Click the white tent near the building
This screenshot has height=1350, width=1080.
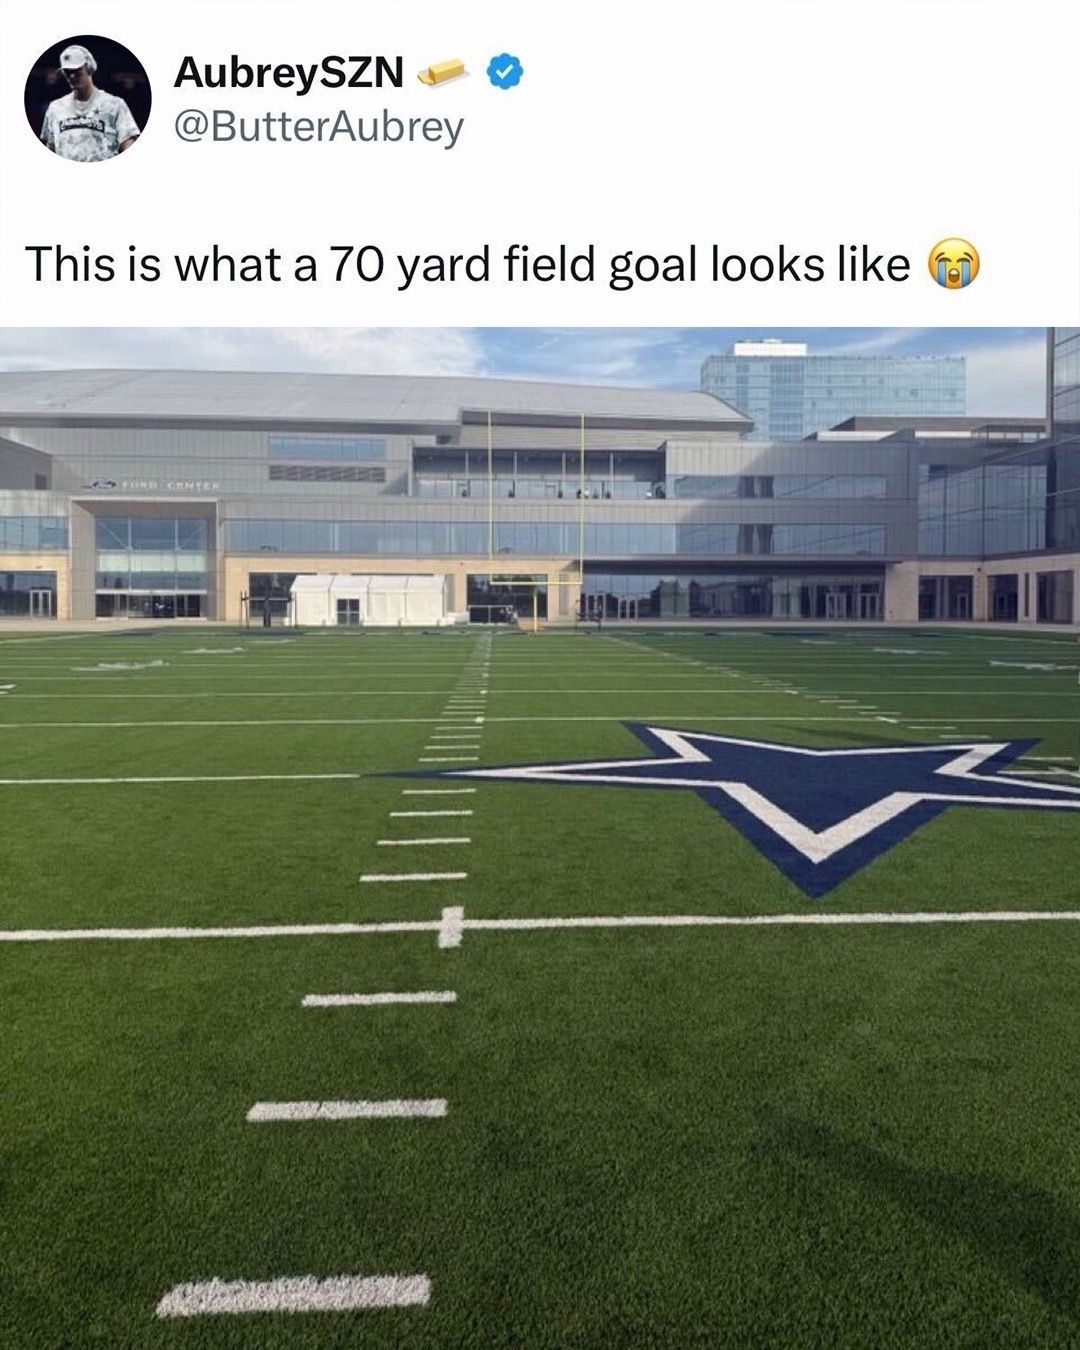[368, 600]
